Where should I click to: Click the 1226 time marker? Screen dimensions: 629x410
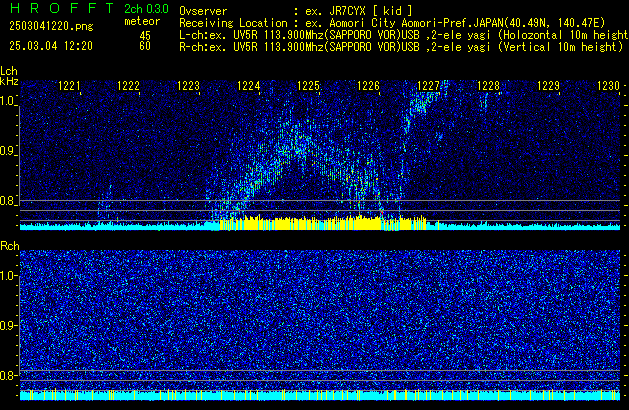[x=368, y=86]
